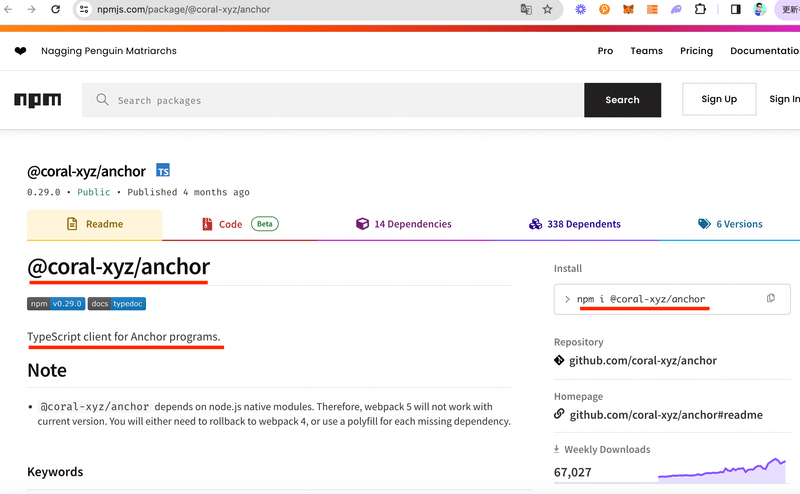Open site information icon in address bar
800x494 pixels.
[84, 9]
